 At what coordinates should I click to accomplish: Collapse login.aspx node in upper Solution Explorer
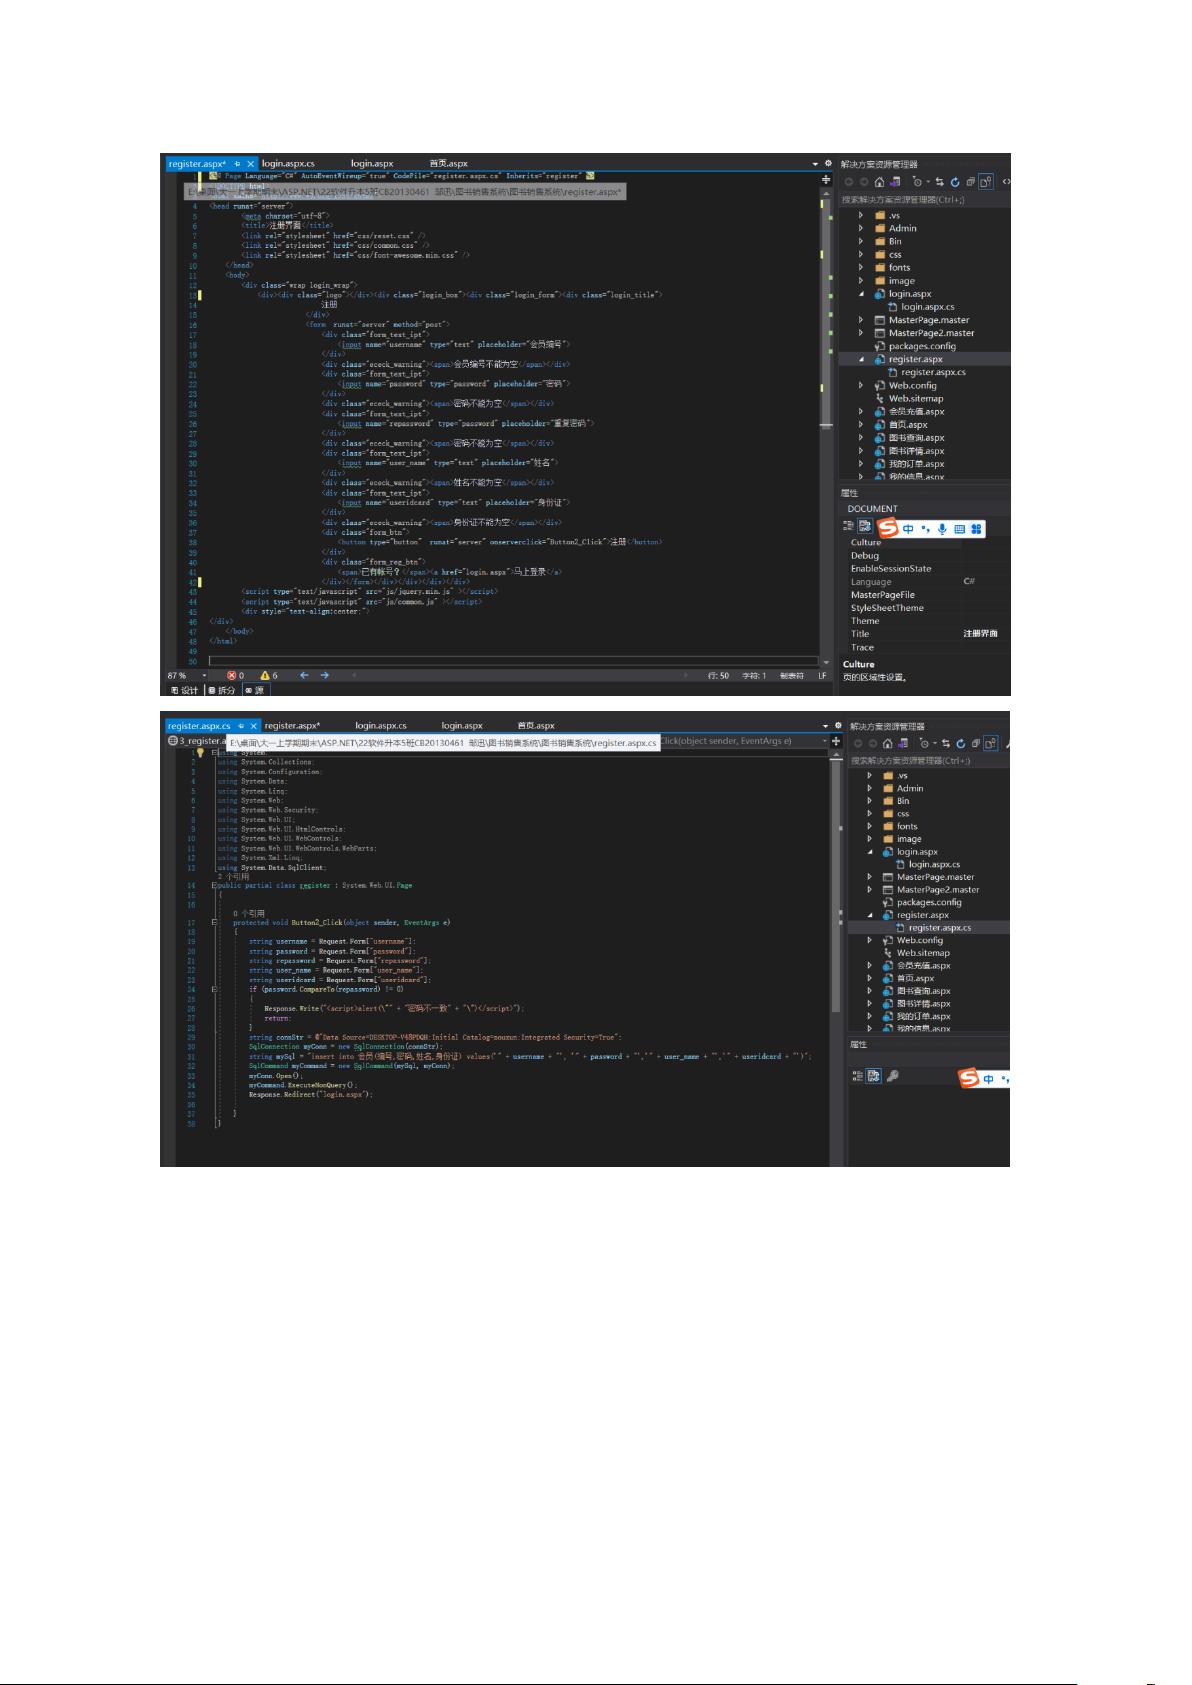point(861,294)
